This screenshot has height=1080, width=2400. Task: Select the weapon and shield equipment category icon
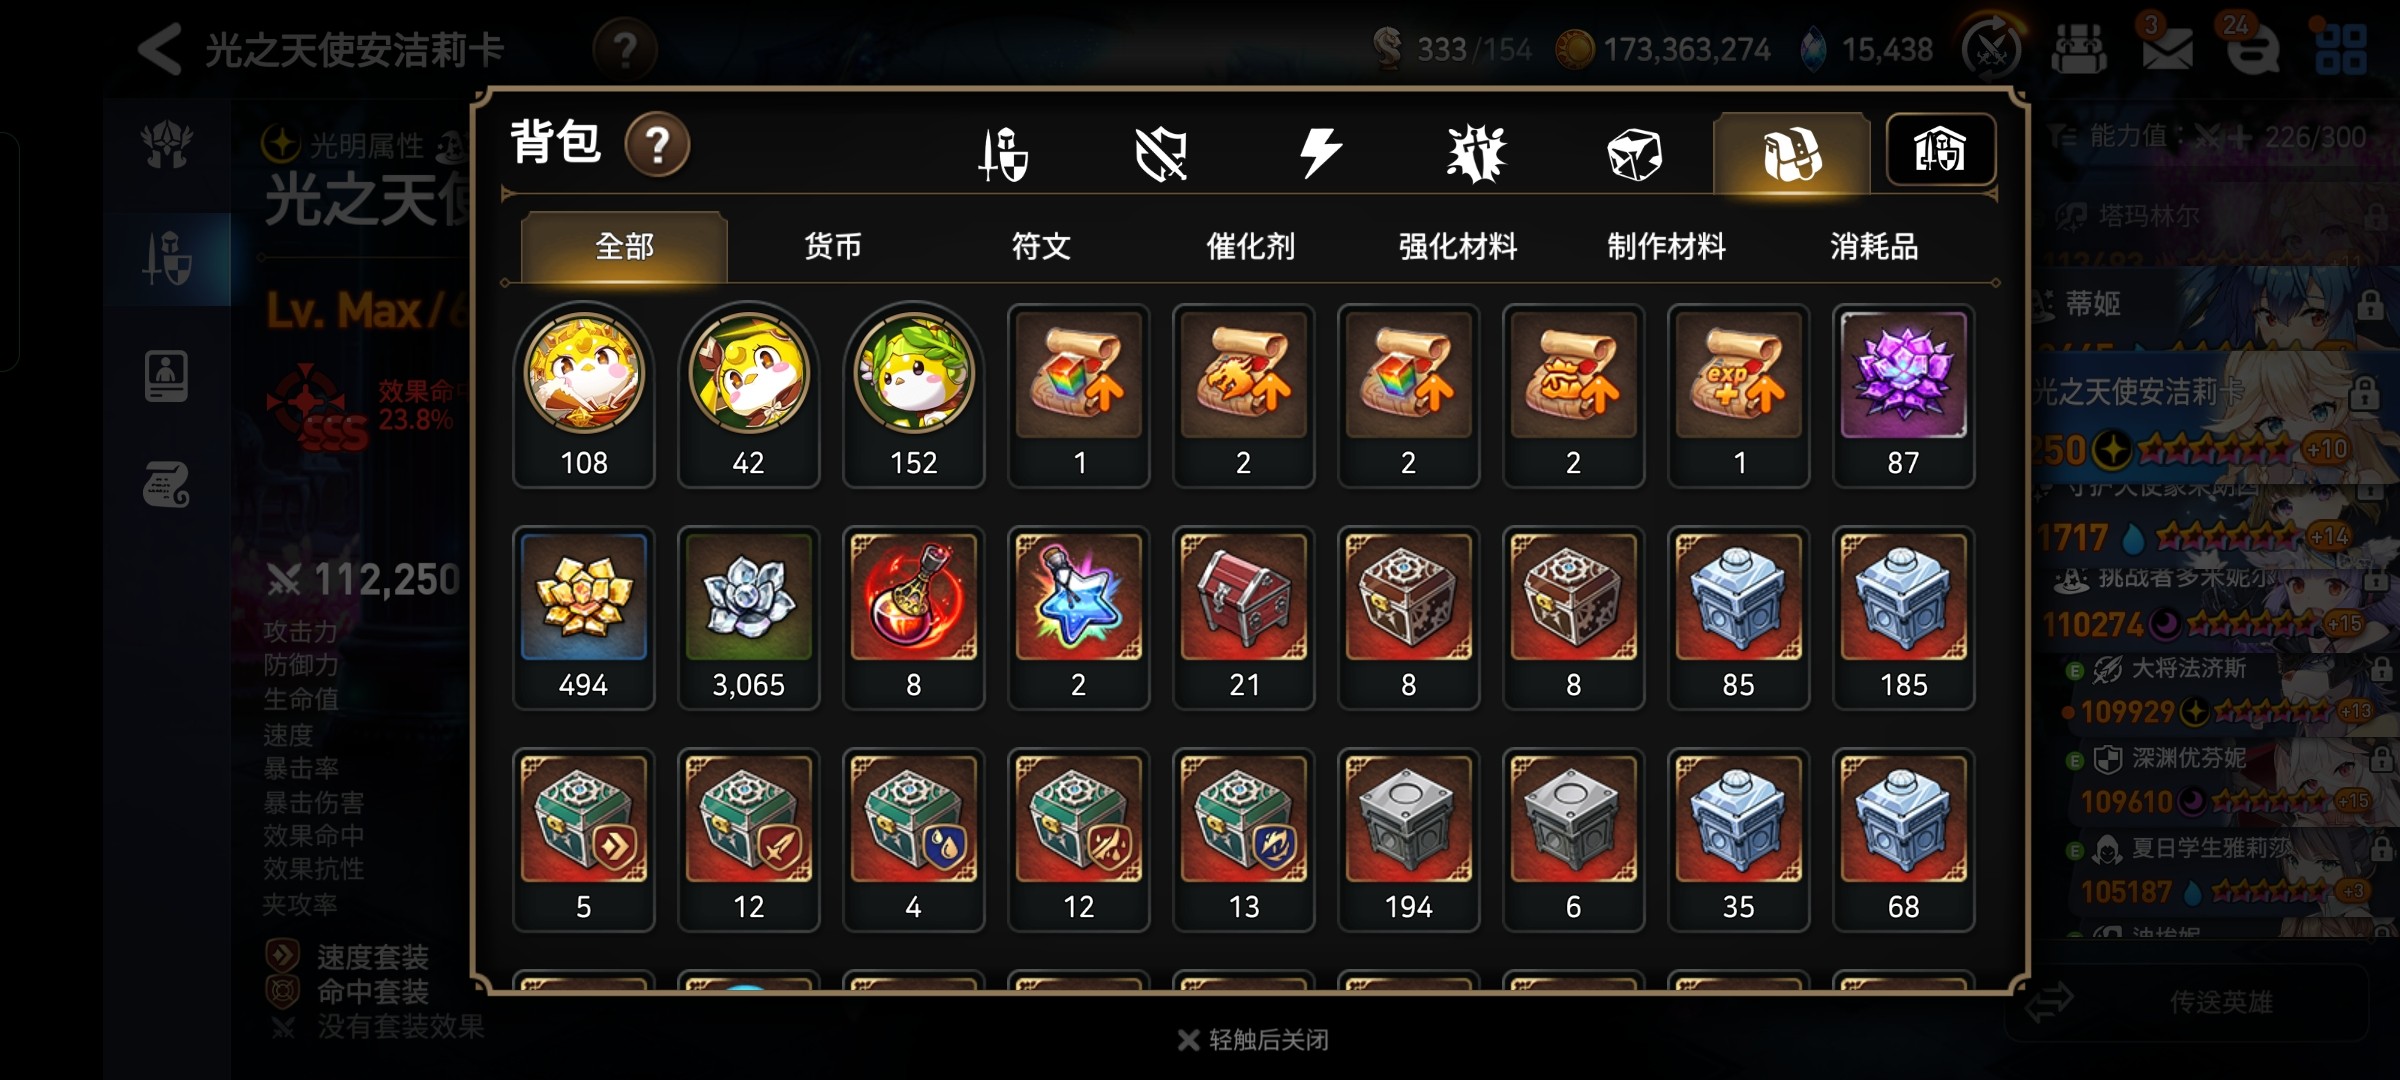(1003, 154)
